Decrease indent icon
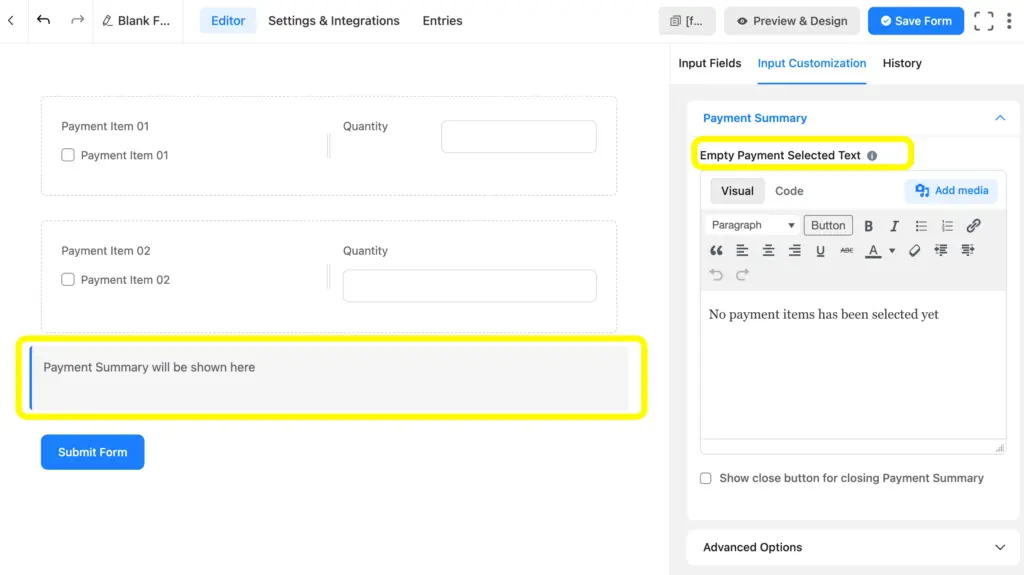The width and height of the screenshot is (1024, 575). tap(940, 250)
